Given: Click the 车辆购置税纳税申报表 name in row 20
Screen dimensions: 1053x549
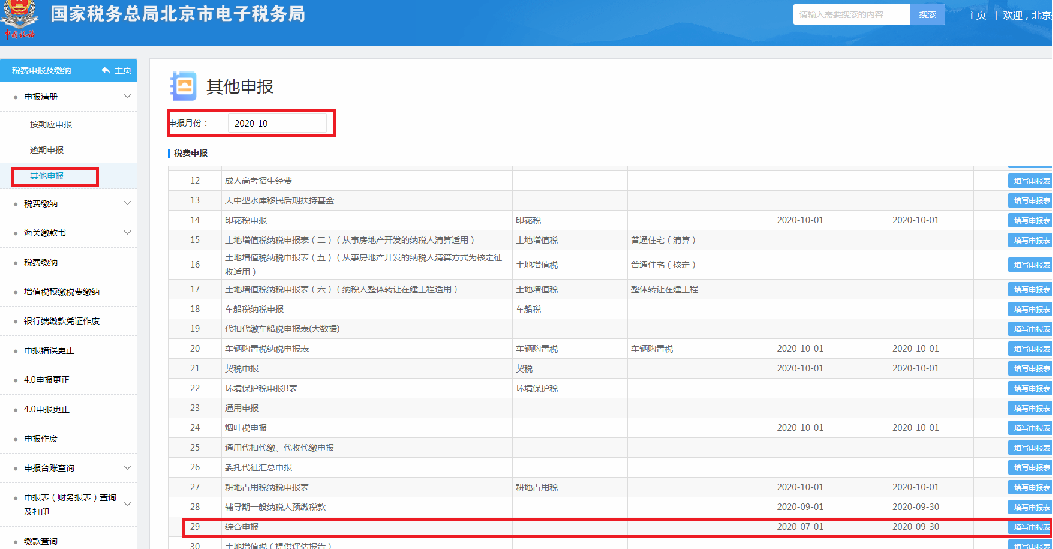Looking at the screenshot, I should point(267,349).
